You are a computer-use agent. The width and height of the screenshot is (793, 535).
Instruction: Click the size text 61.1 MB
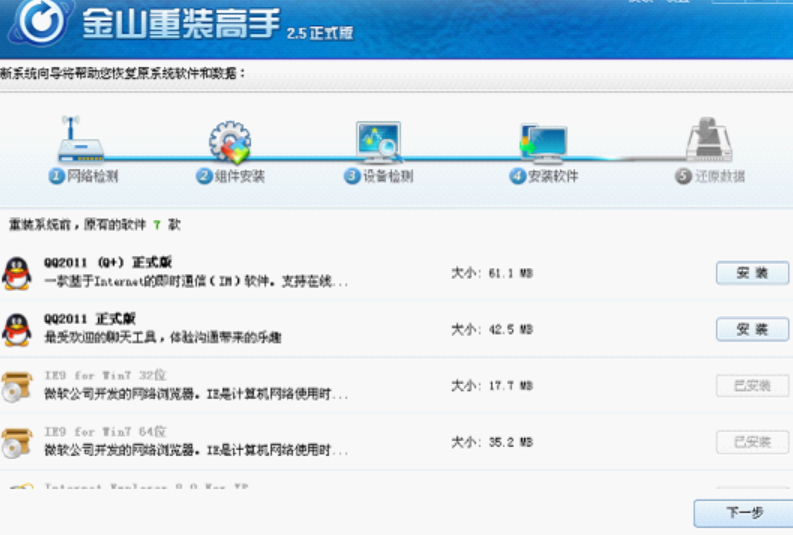[510, 274]
